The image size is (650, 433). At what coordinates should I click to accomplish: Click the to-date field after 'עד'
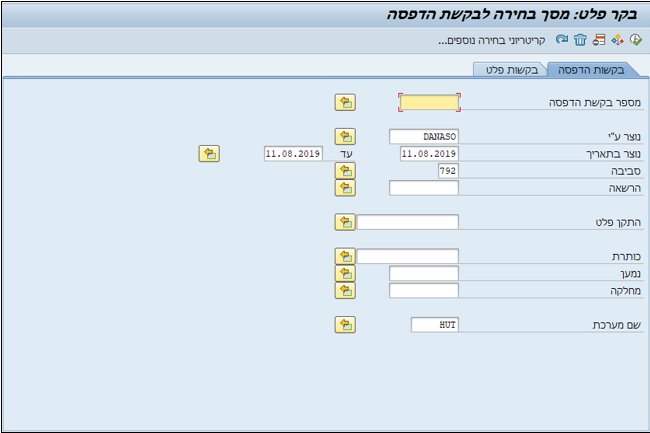point(293,154)
